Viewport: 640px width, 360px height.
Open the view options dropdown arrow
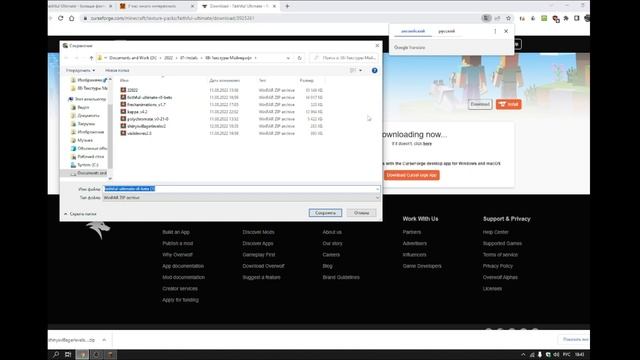(x=360, y=70)
